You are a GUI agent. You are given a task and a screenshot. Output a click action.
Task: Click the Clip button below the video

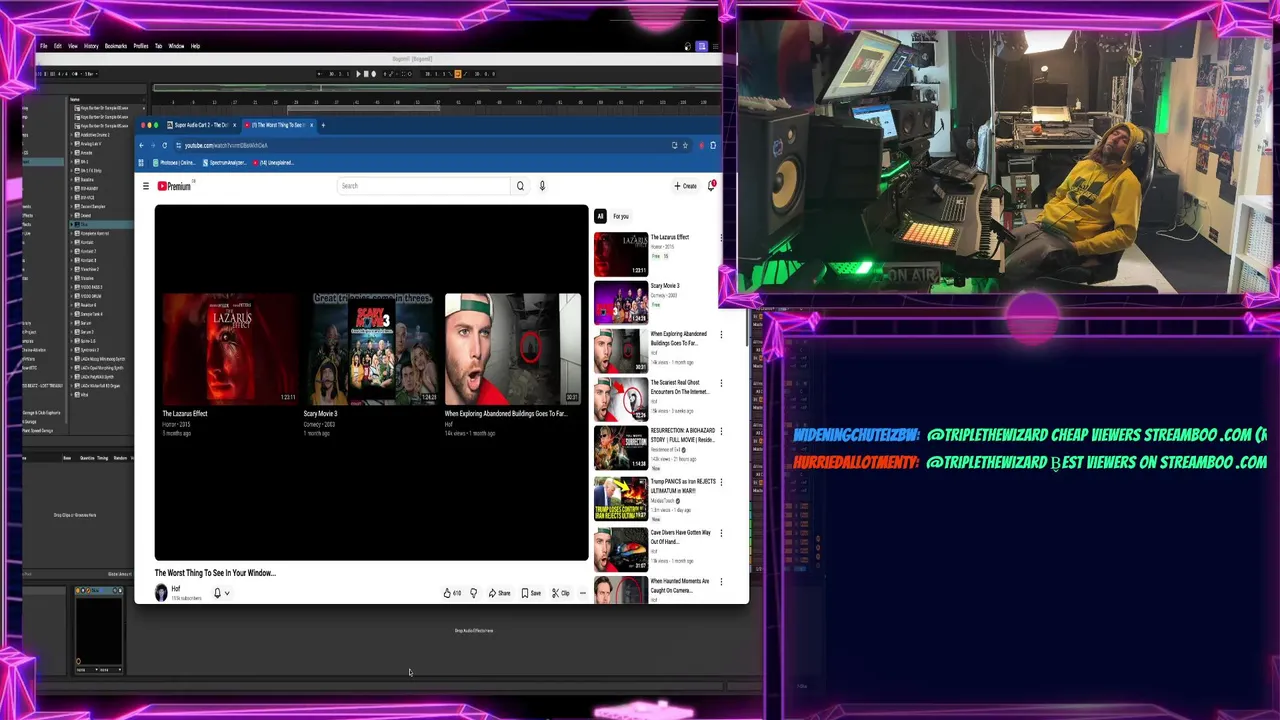pyautogui.click(x=560, y=593)
